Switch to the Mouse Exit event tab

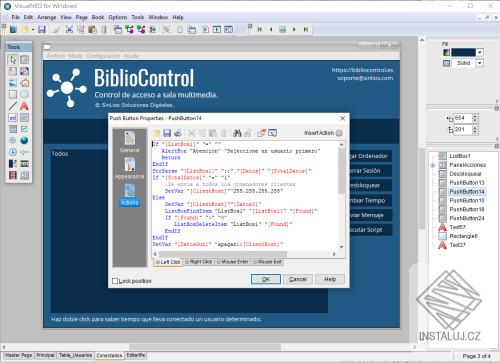267,262
